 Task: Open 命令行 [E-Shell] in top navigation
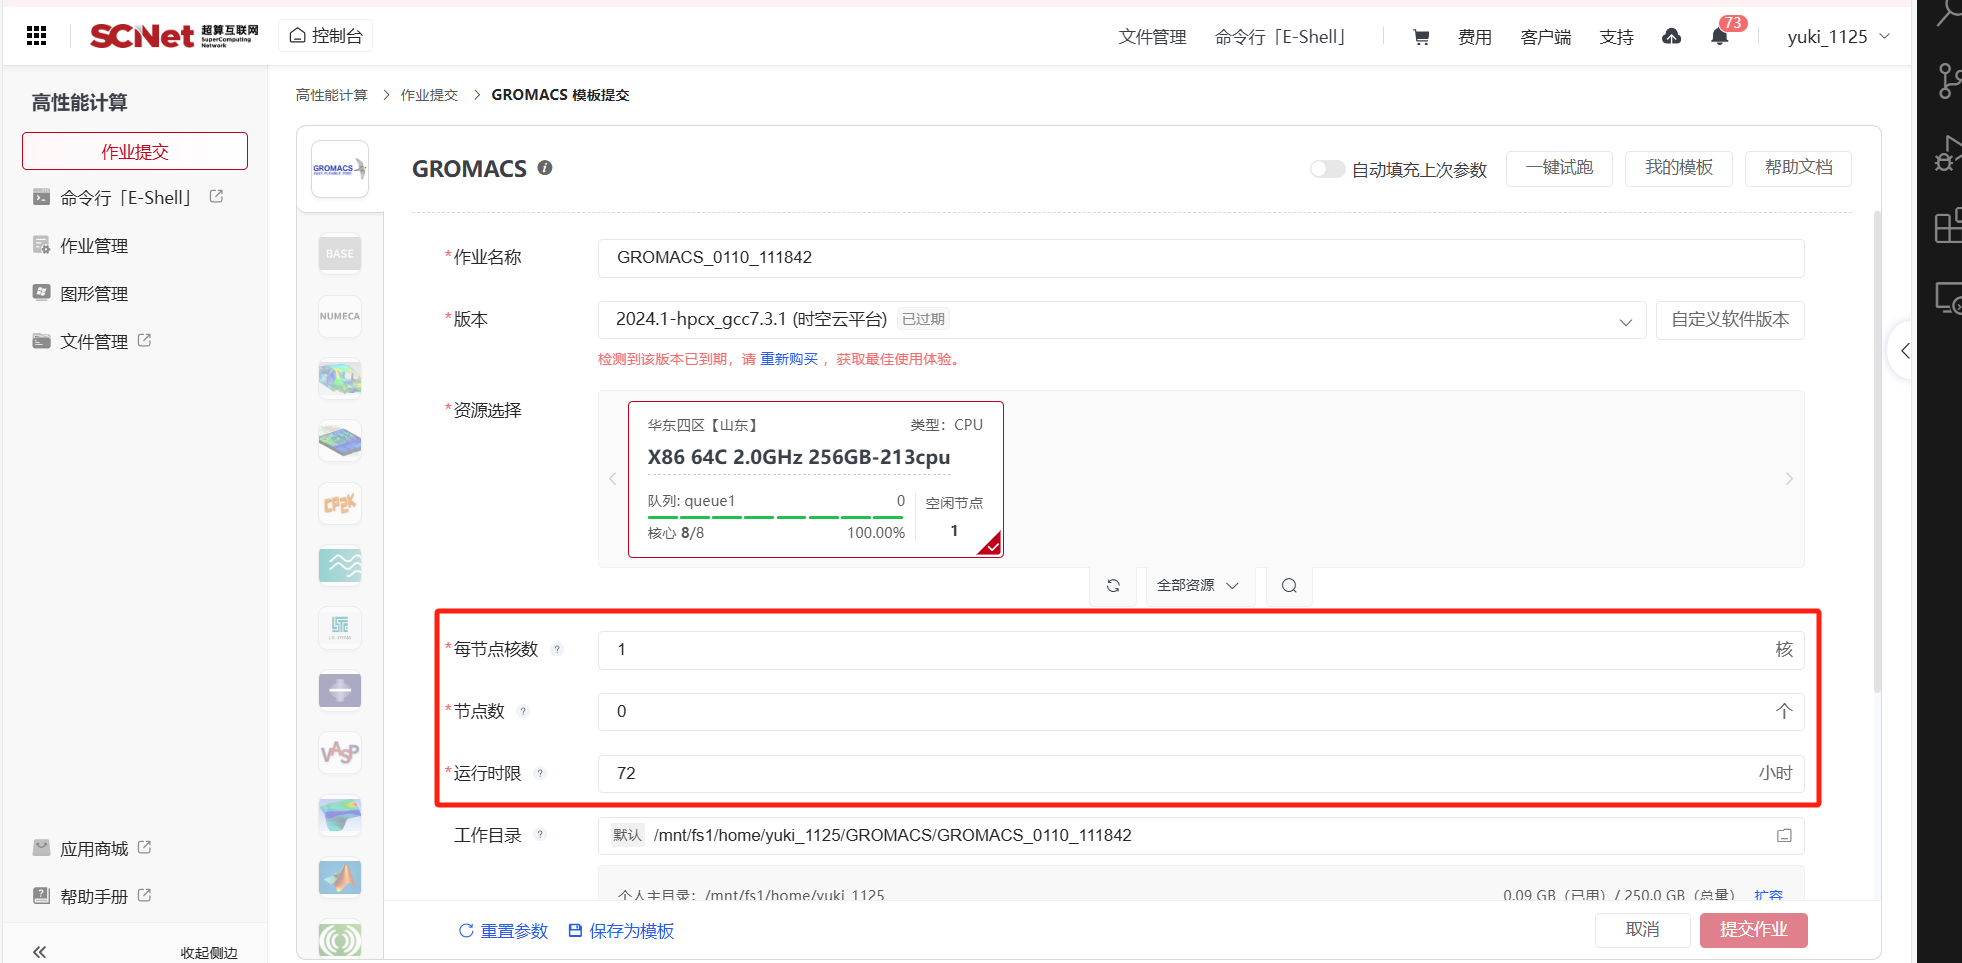(x=1281, y=37)
